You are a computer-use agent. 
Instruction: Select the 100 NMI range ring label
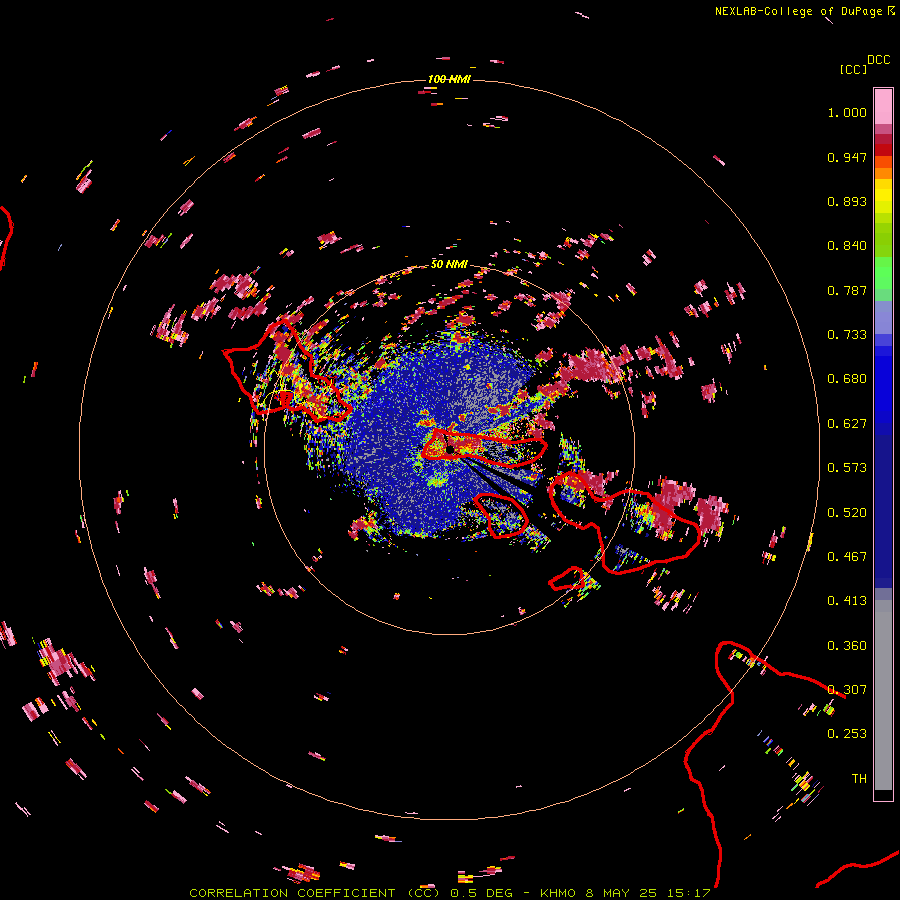coord(449,79)
